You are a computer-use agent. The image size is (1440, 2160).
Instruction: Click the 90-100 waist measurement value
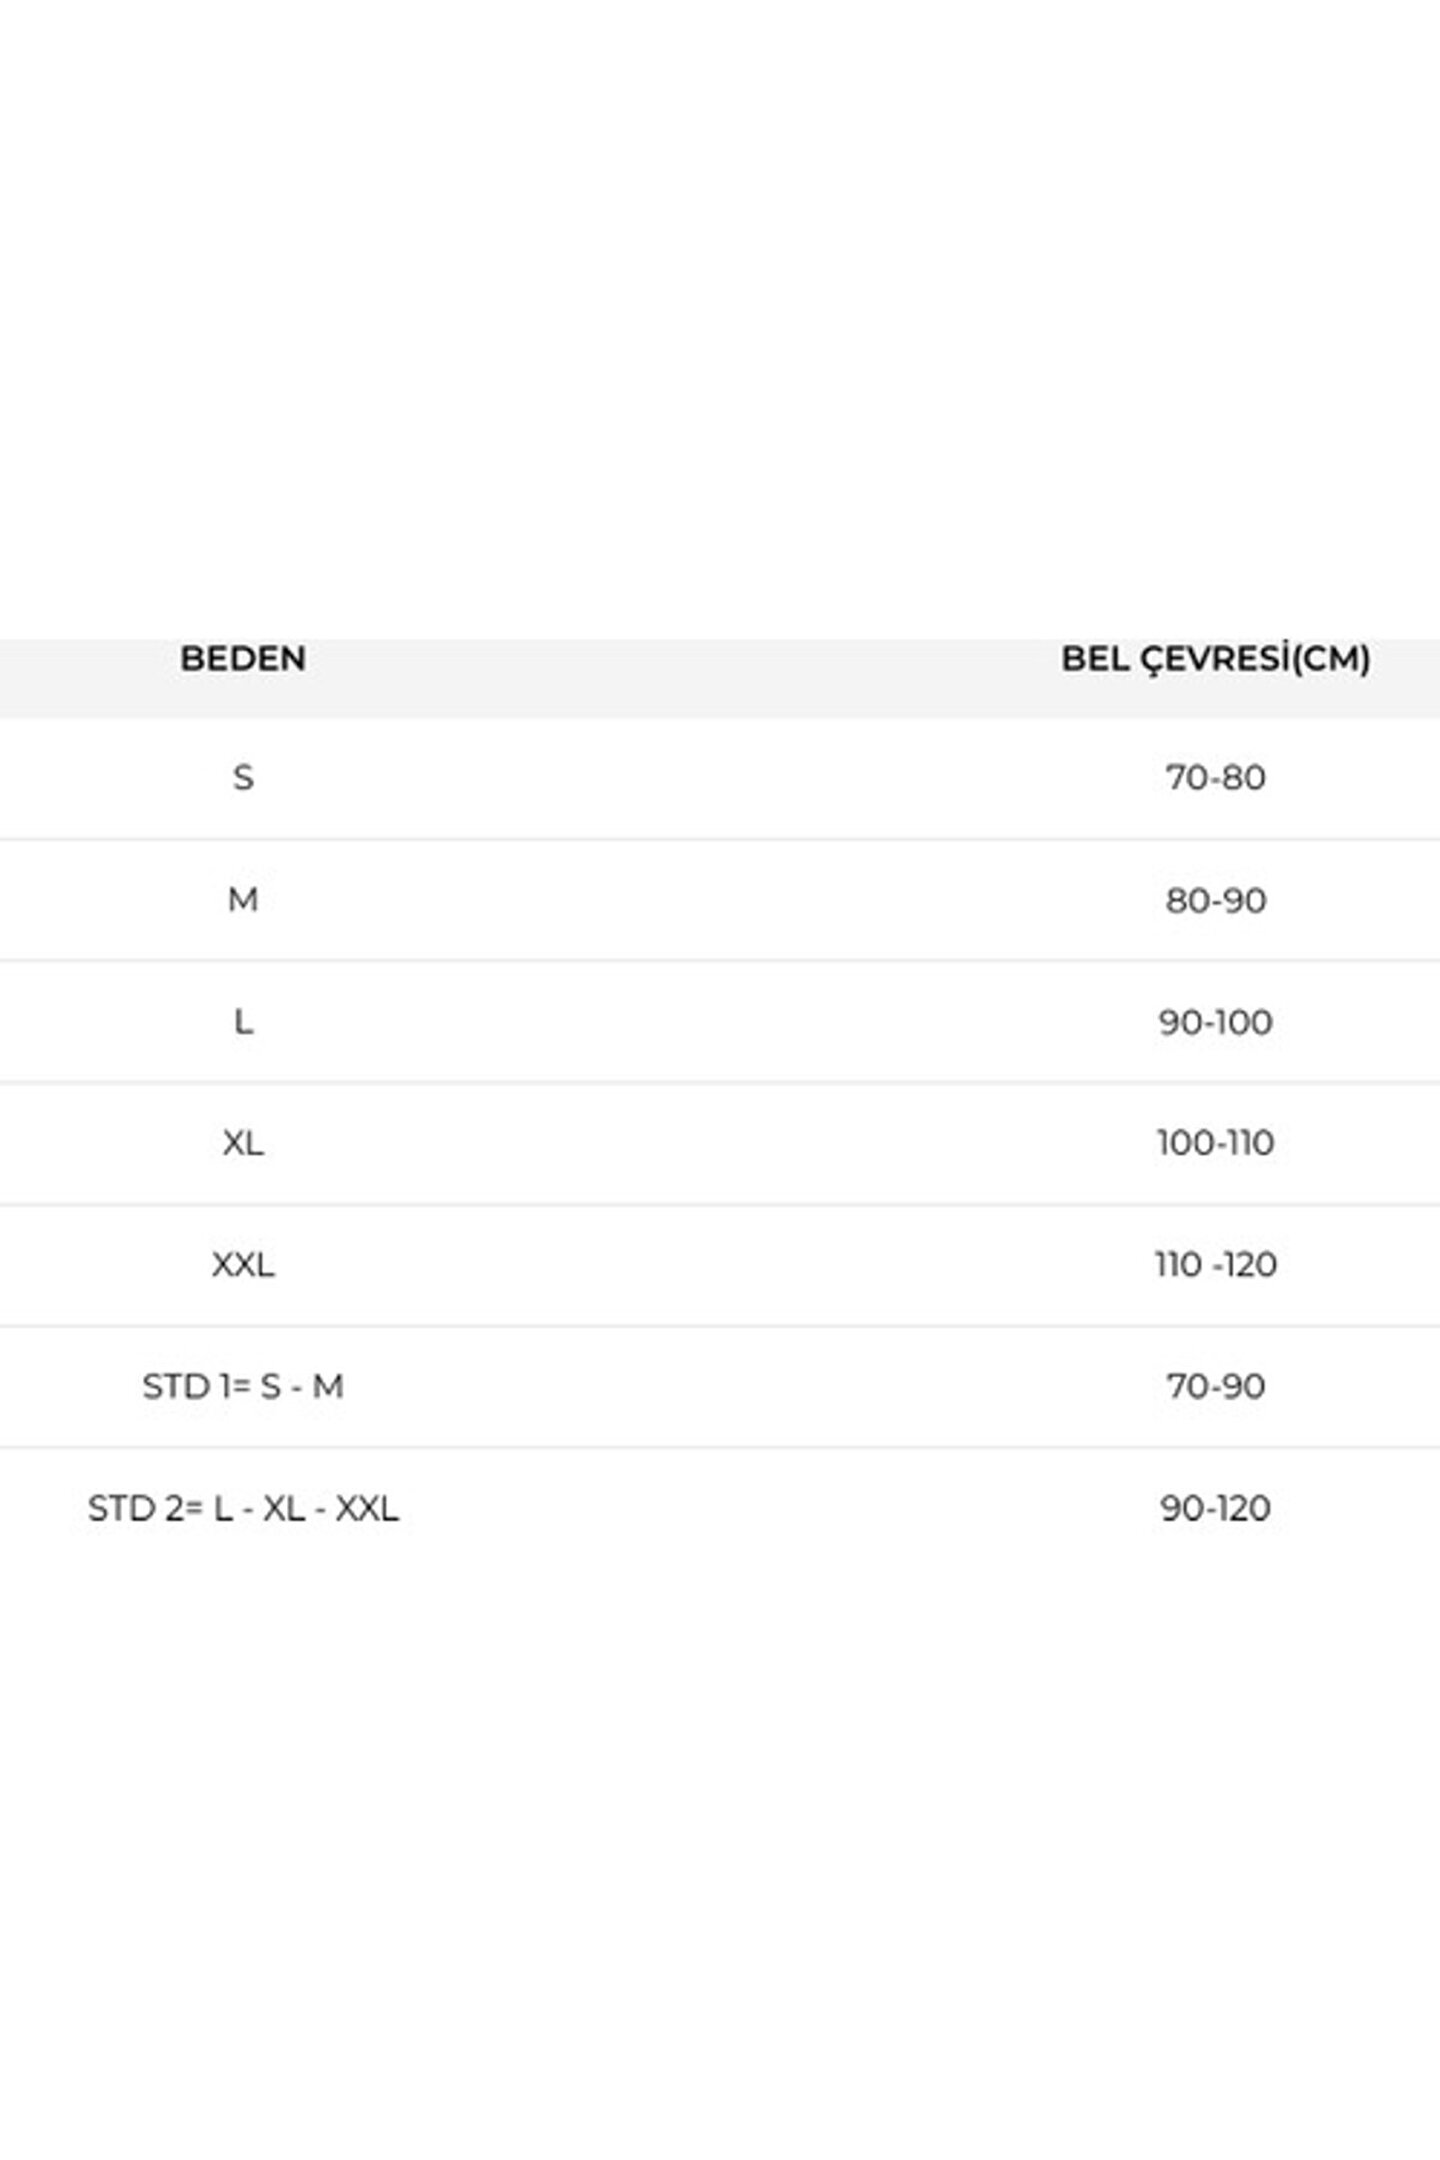click(x=1215, y=1022)
